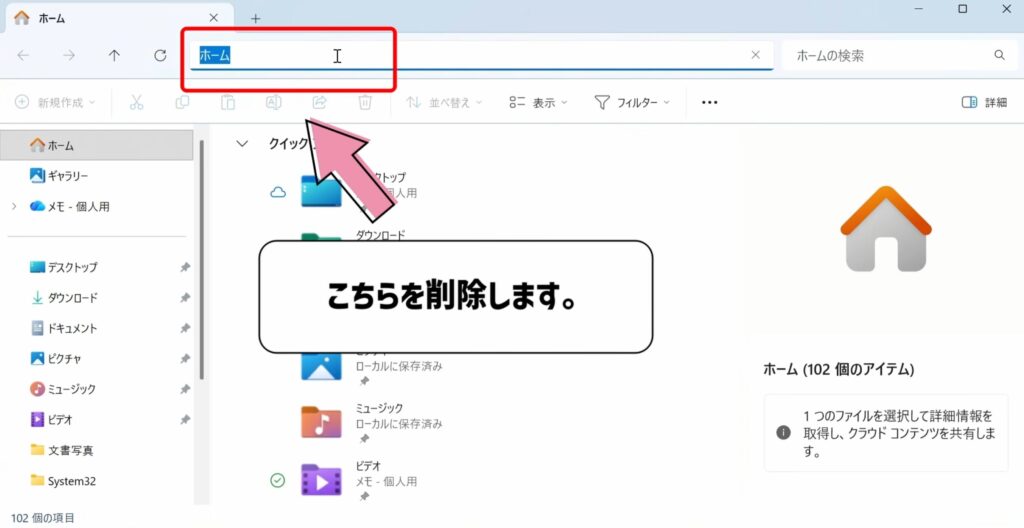Open ダウンロード in the sidebar

63,298
